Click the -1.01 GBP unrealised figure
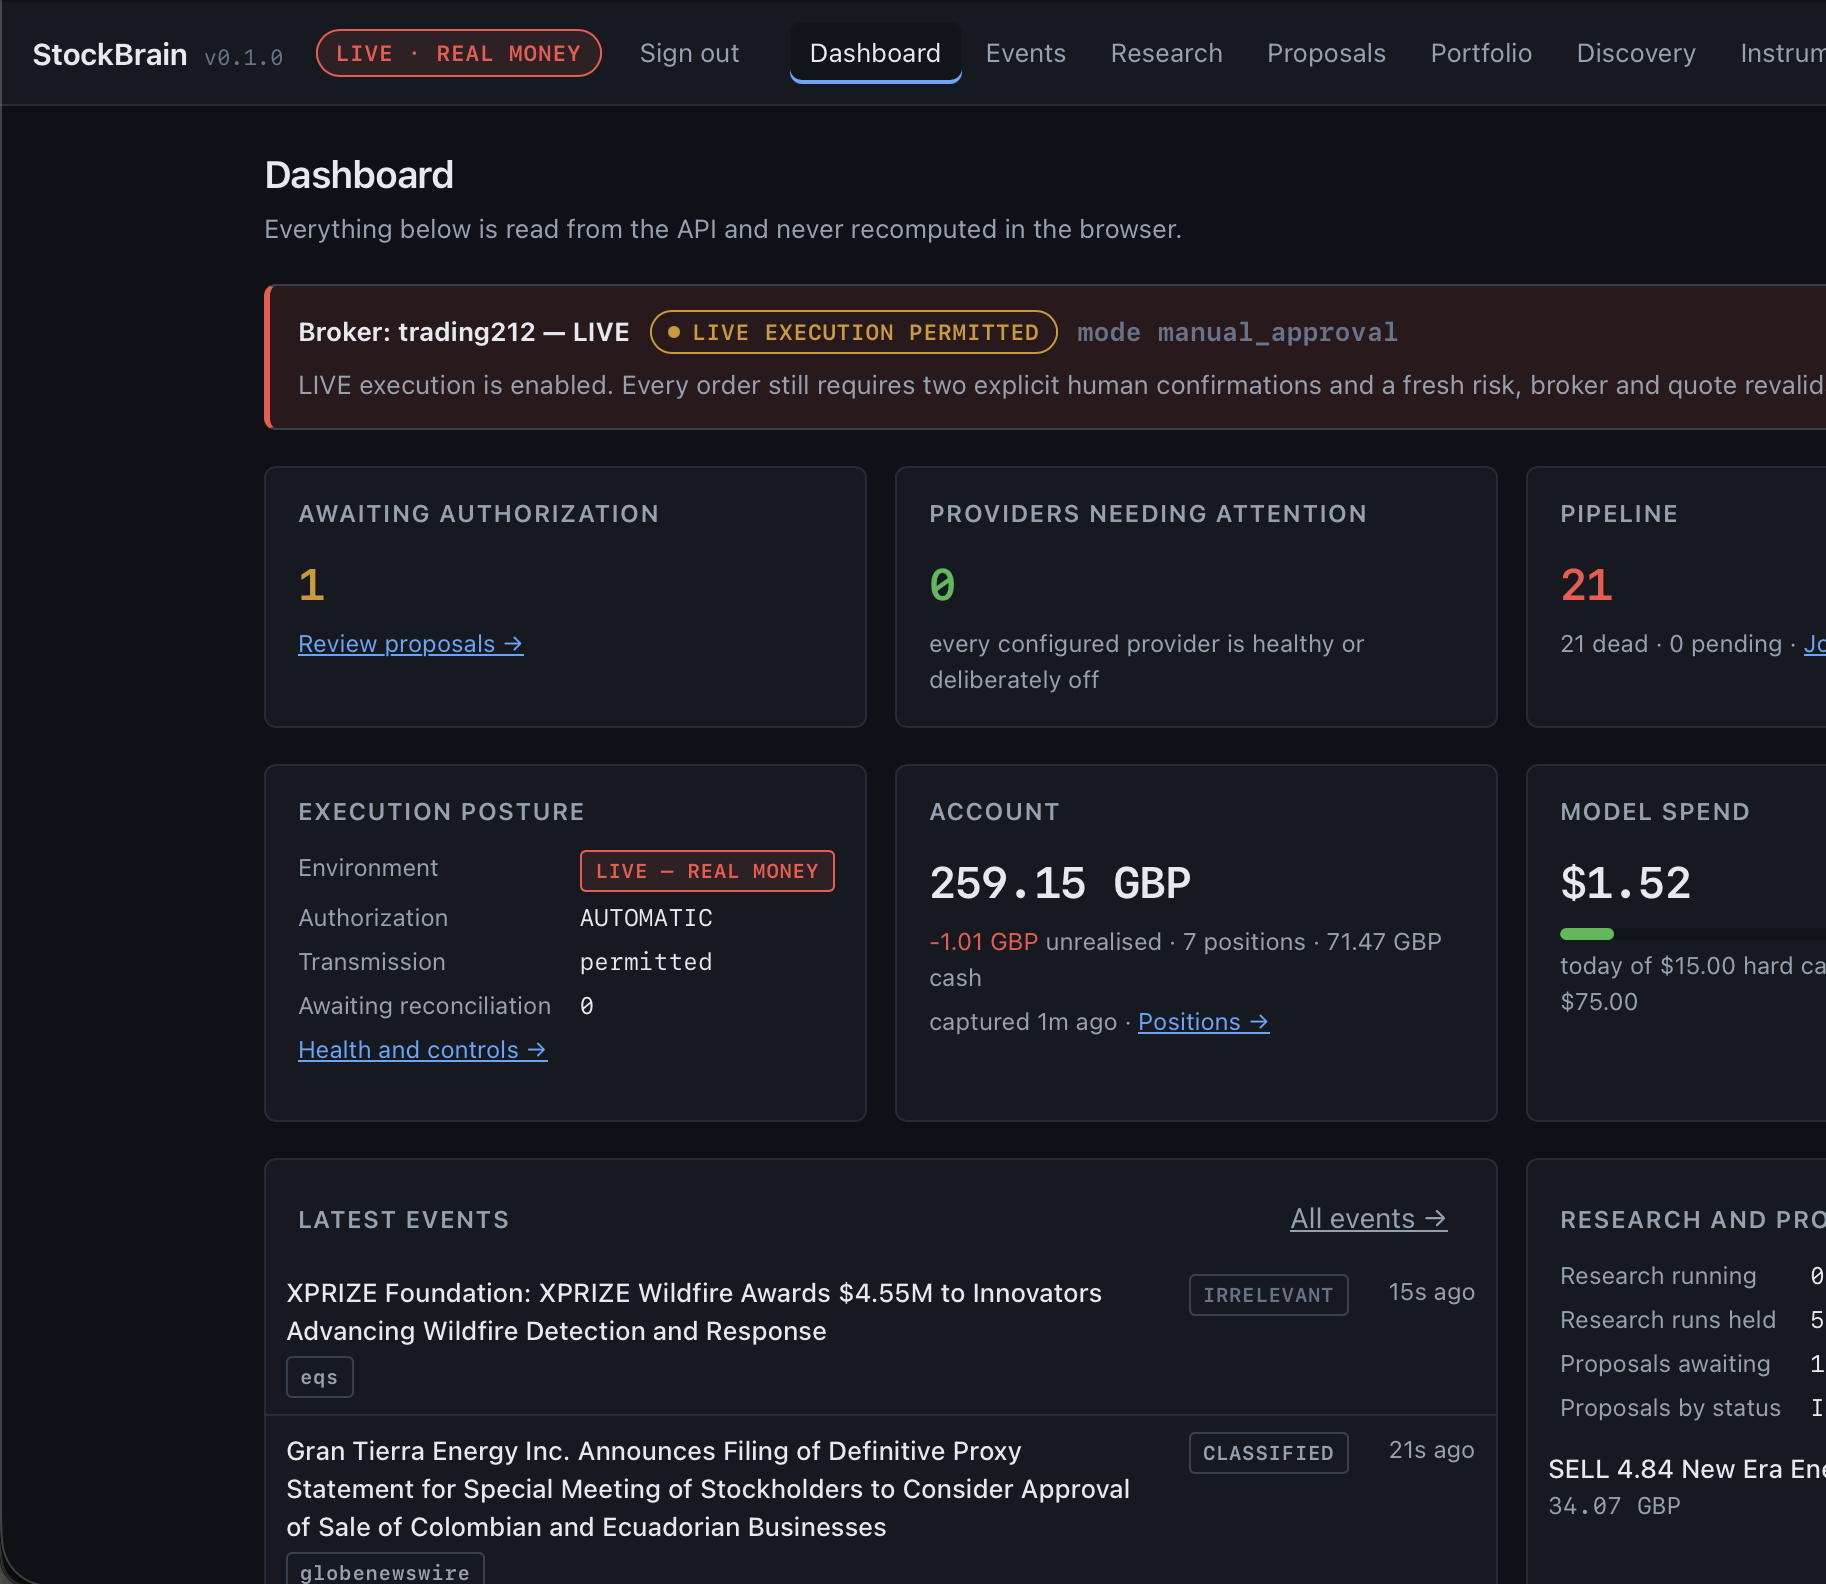The height and width of the screenshot is (1584, 1826). pyautogui.click(x=984, y=942)
